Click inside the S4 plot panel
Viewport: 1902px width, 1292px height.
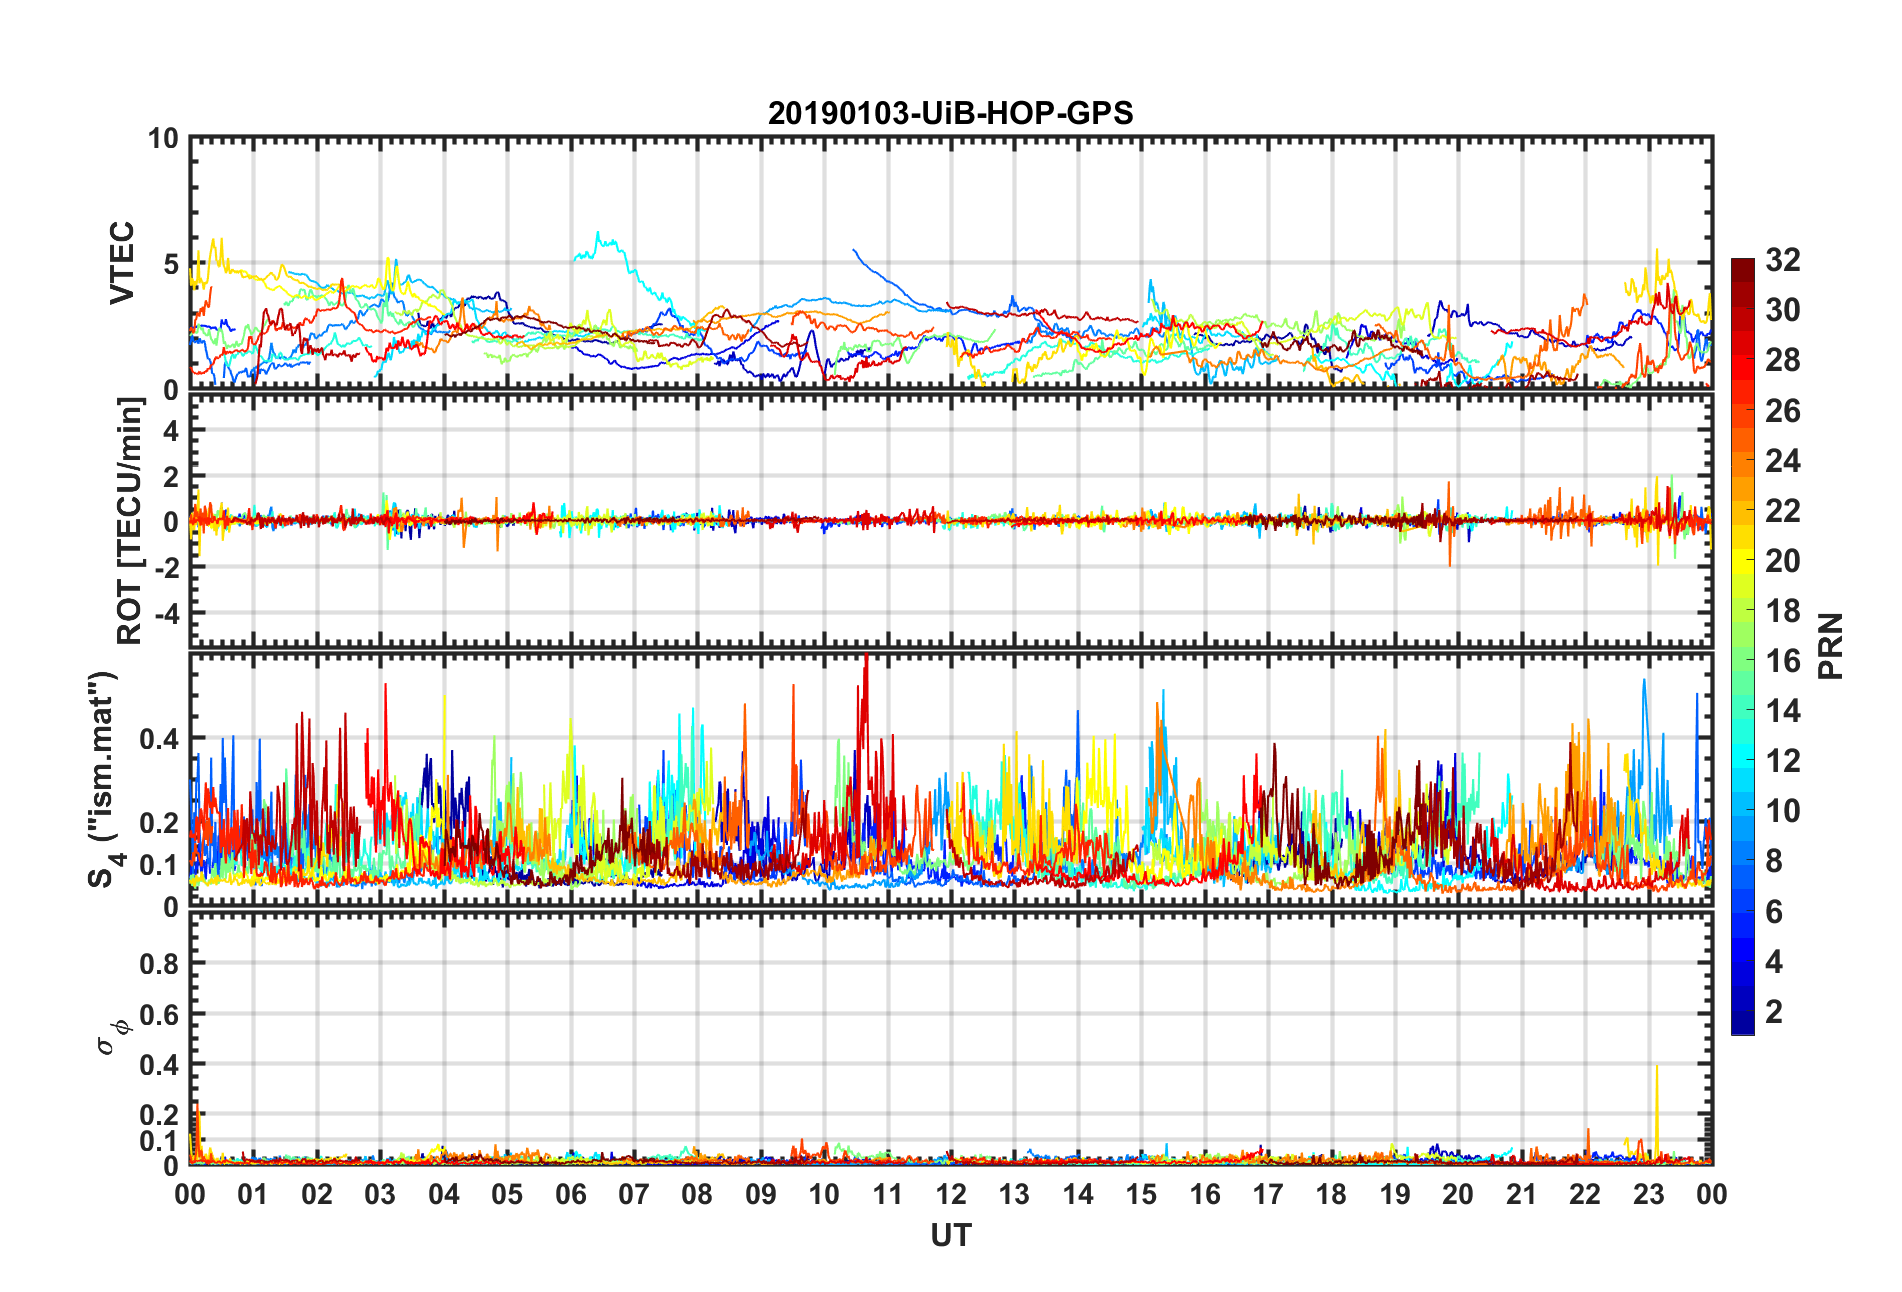tap(950, 780)
